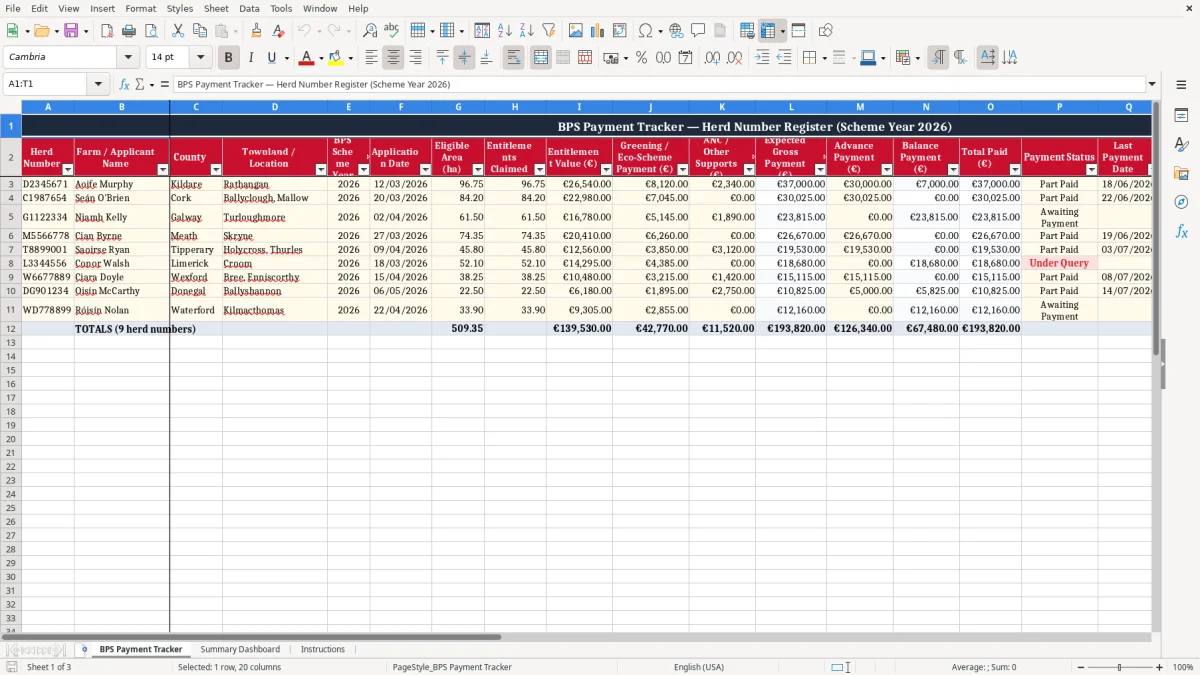The height and width of the screenshot is (675, 1200).
Task: Click the Clear Direct Formatting icon
Action: [x=278, y=31]
